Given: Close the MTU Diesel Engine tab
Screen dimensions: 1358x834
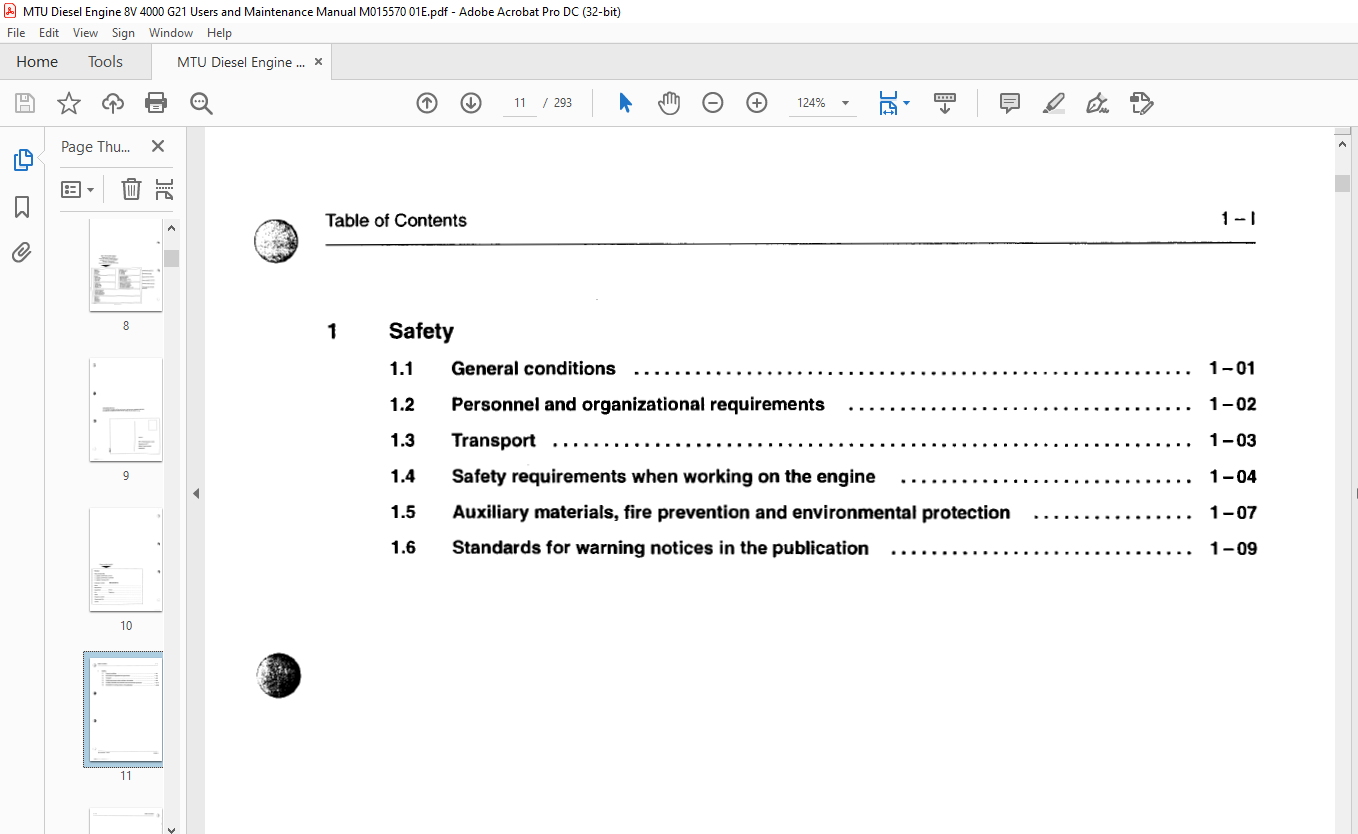Looking at the screenshot, I should point(319,62).
